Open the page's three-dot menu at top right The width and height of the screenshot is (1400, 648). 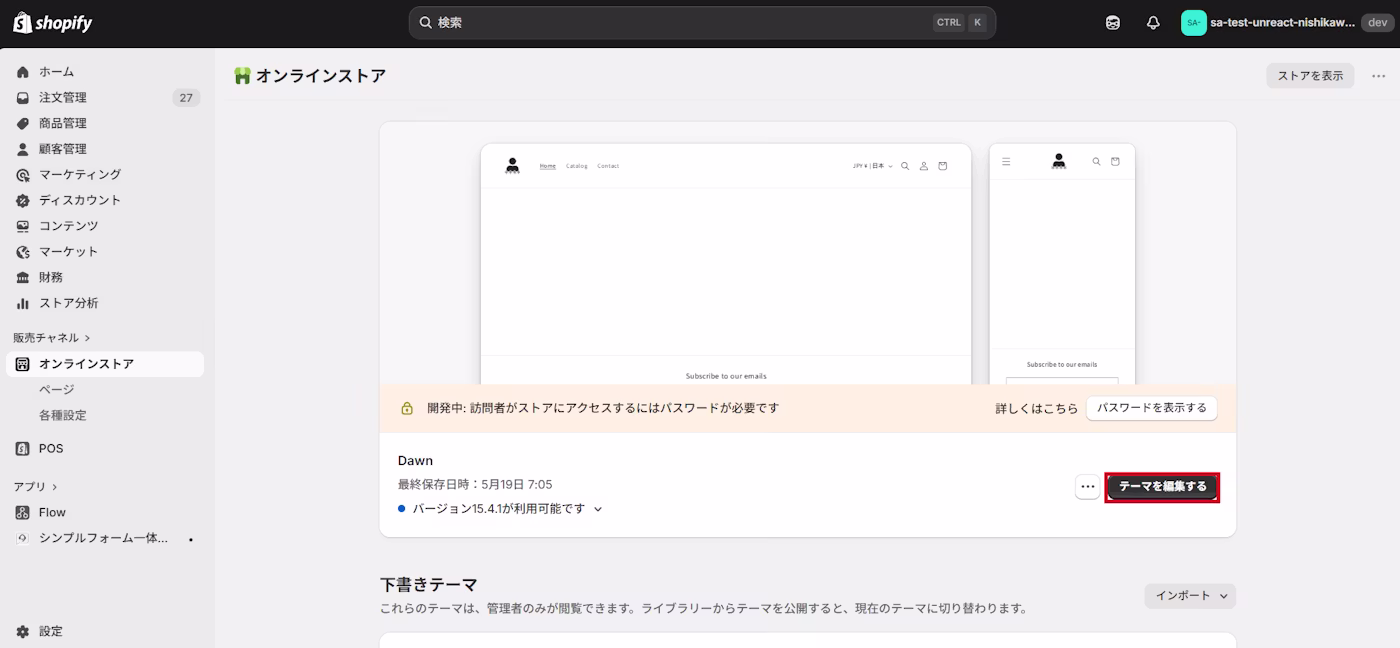(x=1379, y=76)
